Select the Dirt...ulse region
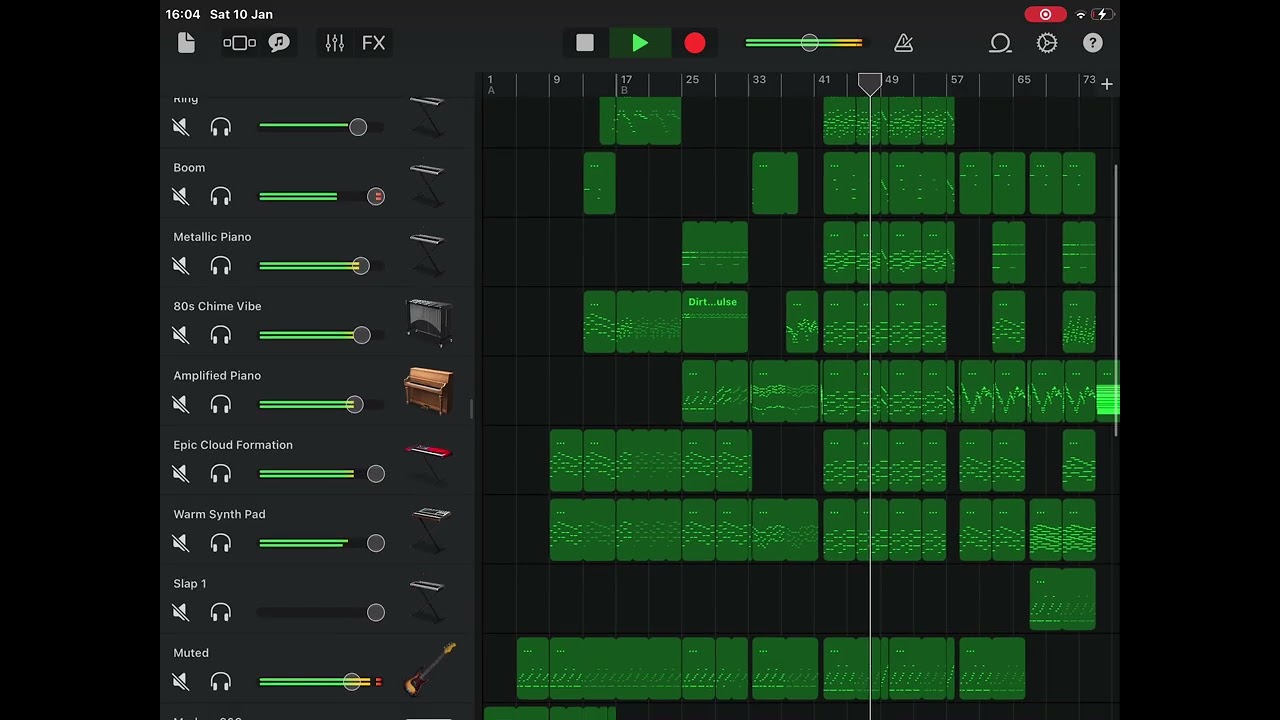Image resolution: width=1280 pixels, height=720 pixels. [x=714, y=322]
